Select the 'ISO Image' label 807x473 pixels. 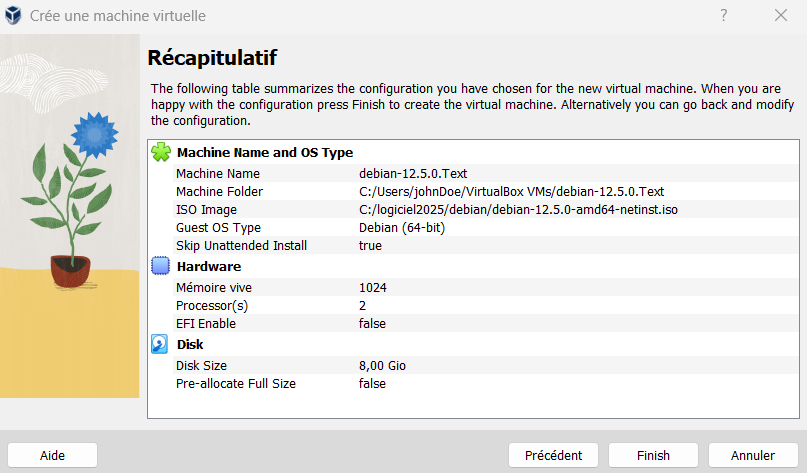coord(206,209)
